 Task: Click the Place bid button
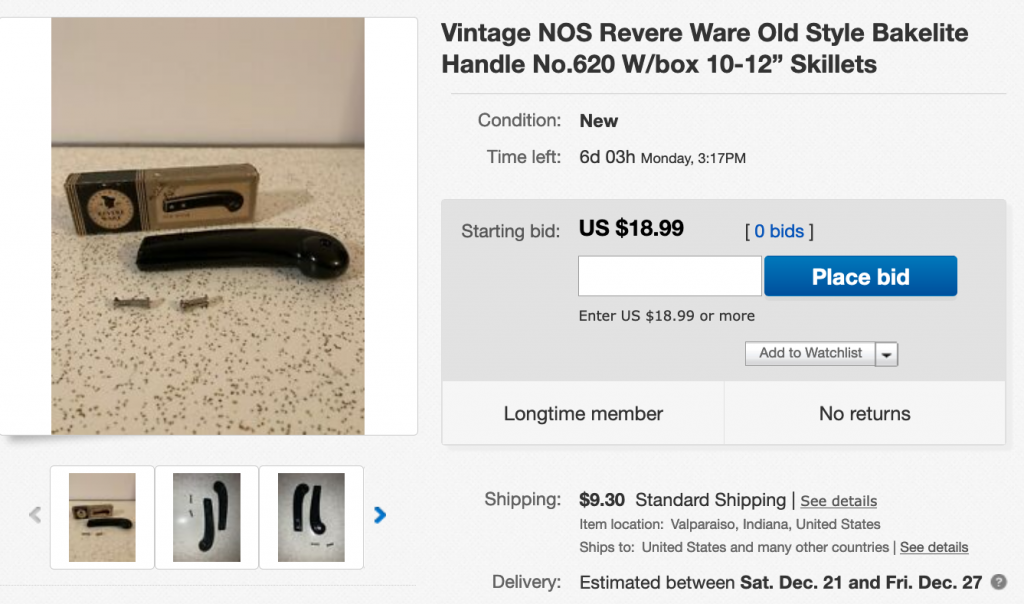(861, 276)
